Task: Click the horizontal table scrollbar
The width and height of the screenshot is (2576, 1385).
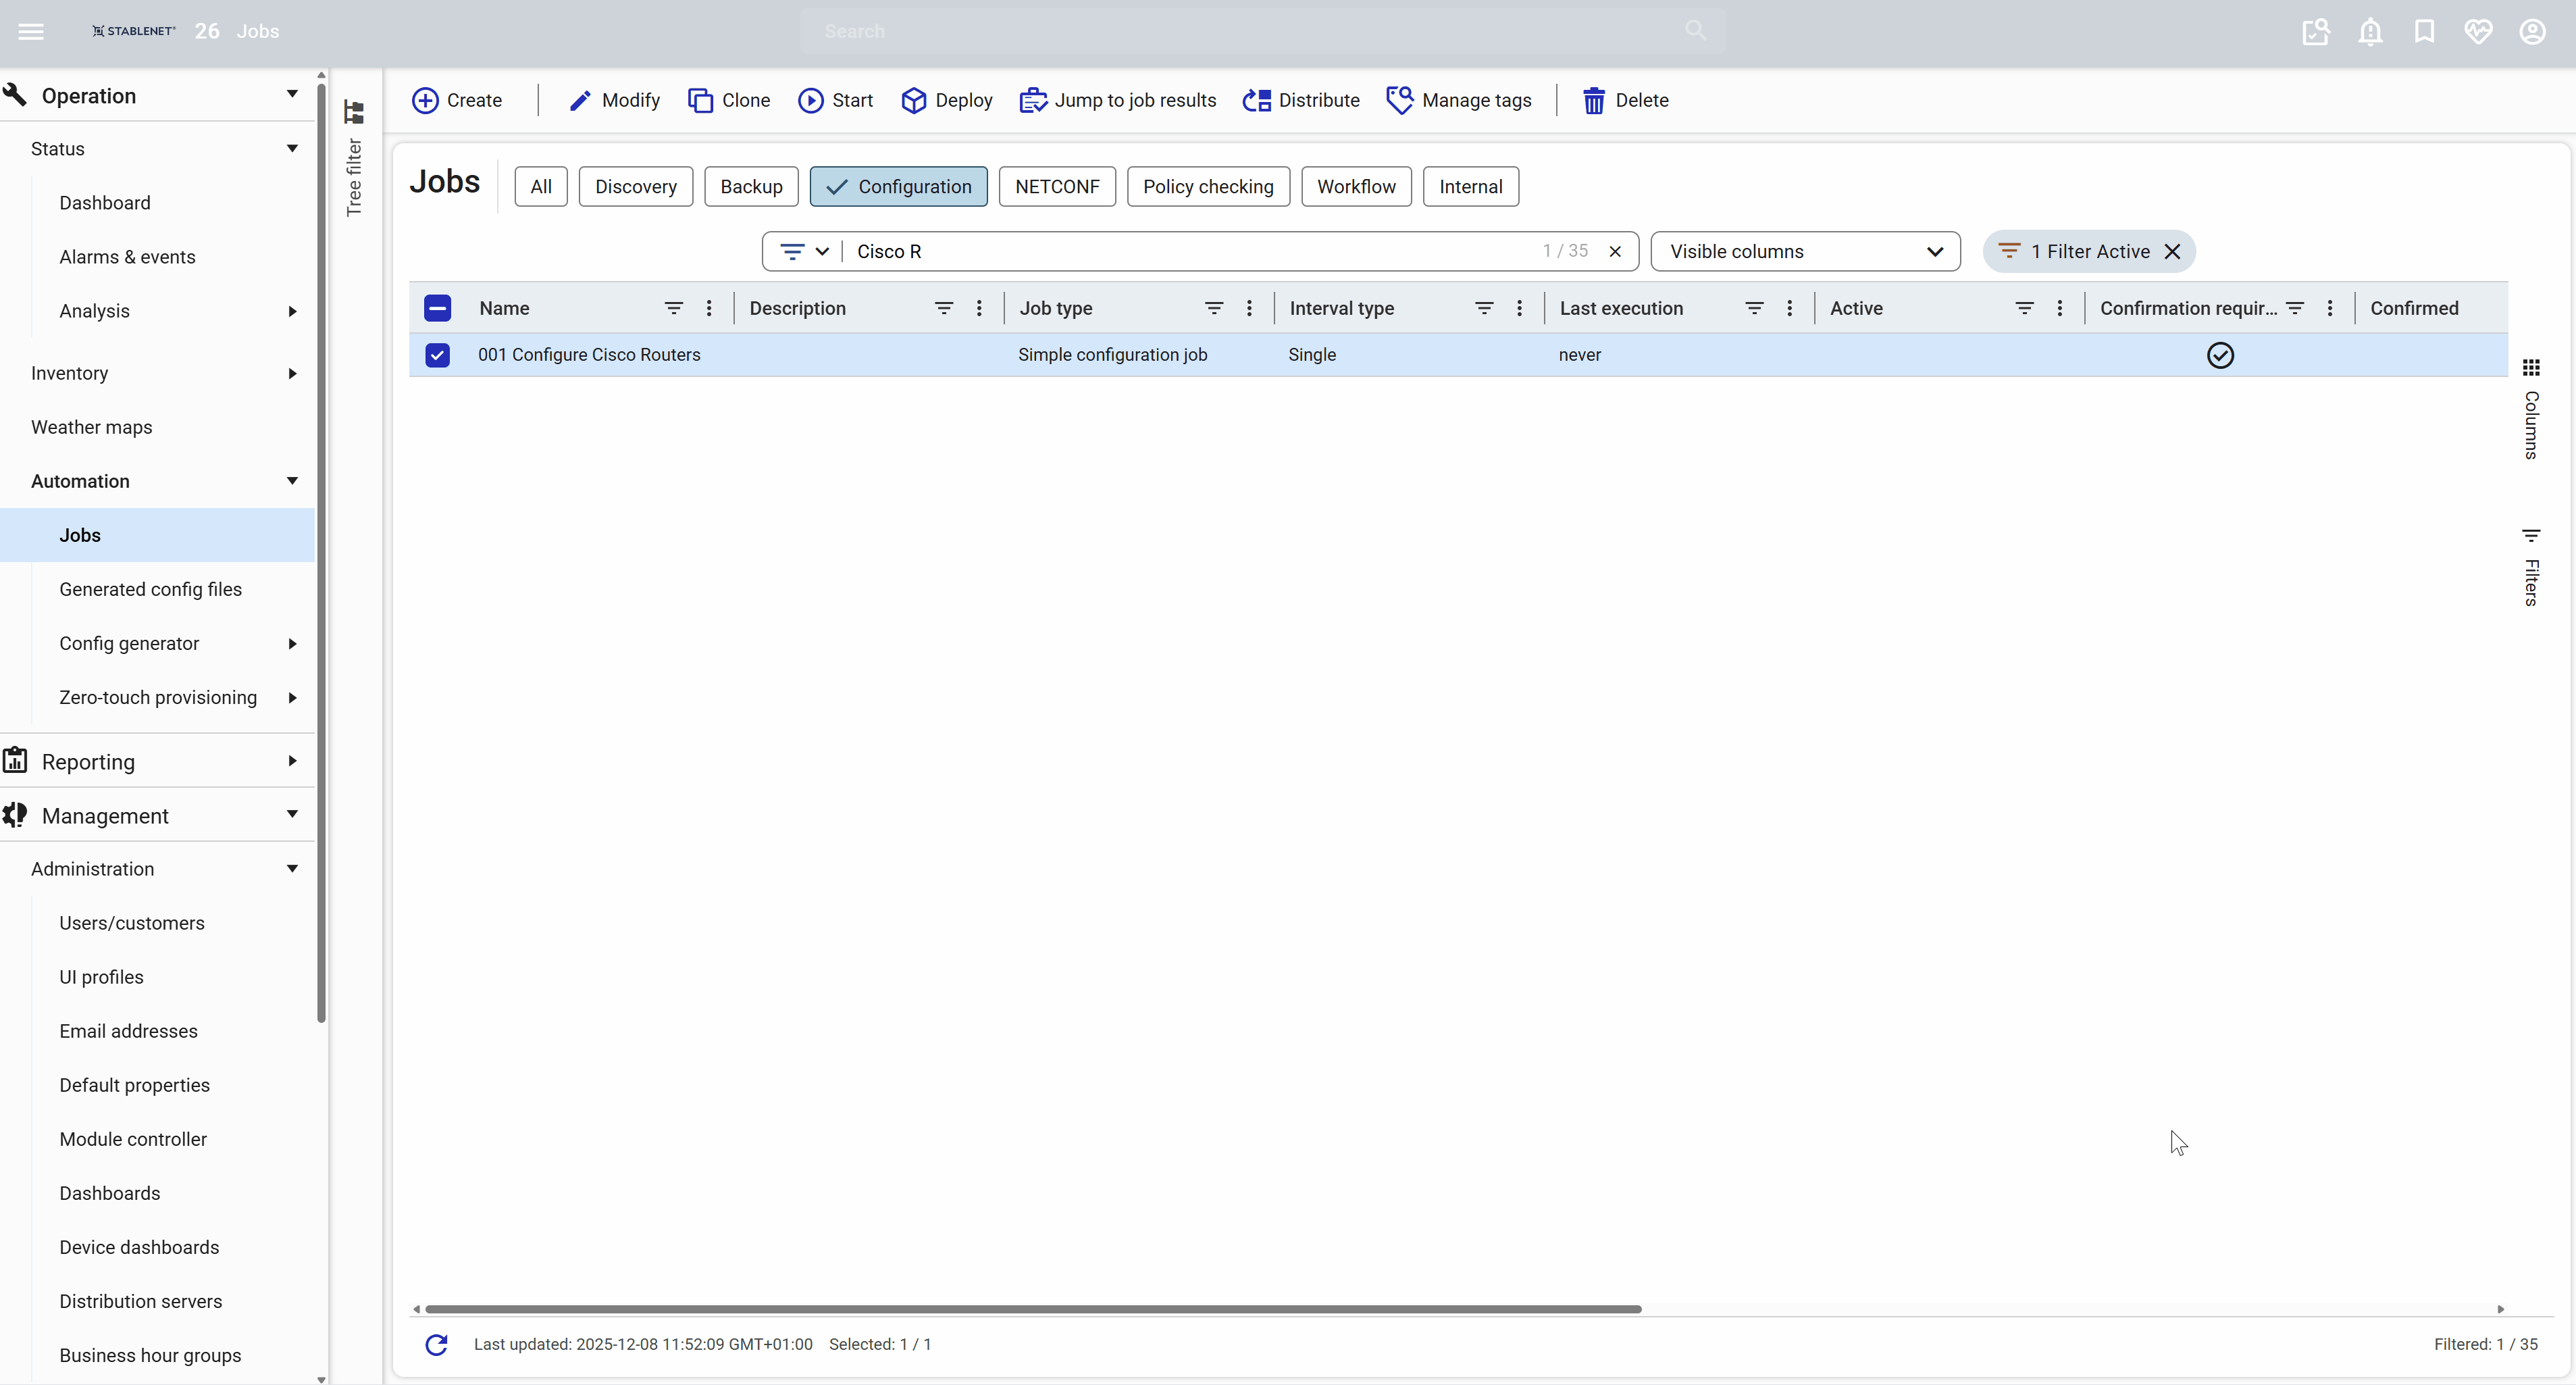Action: pos(1032,1309)
